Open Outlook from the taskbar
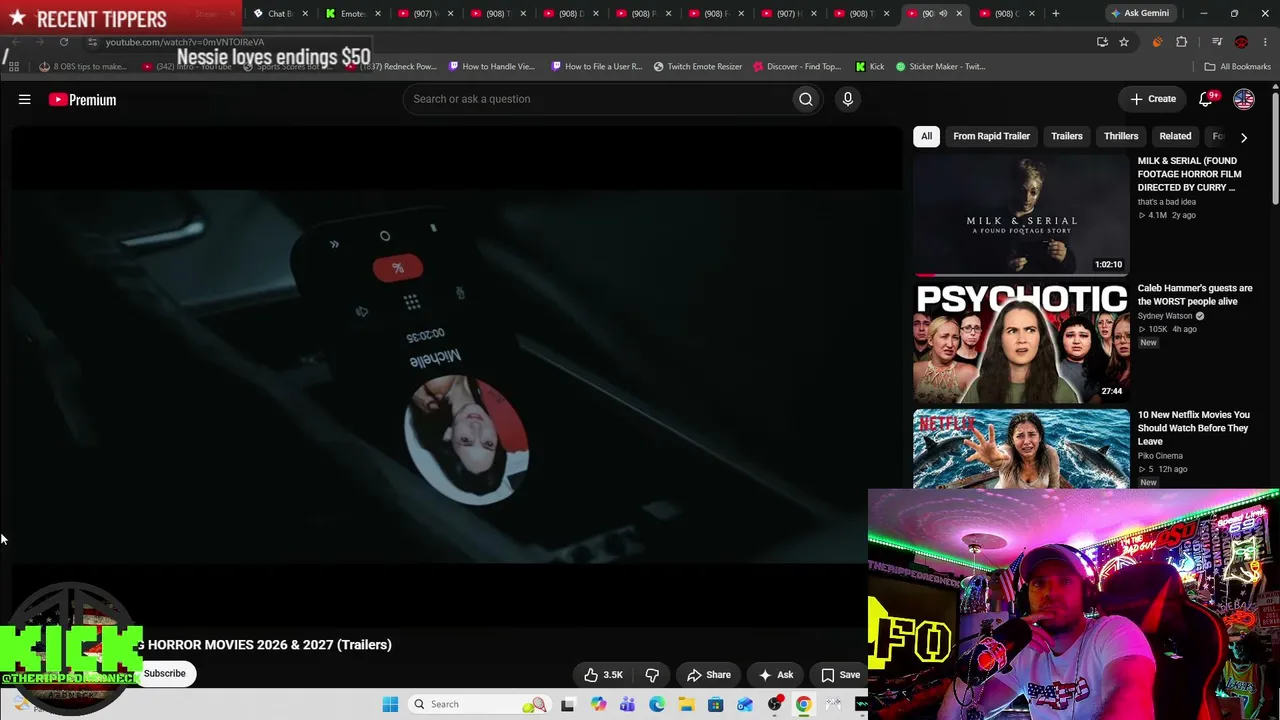 [745, 704]
